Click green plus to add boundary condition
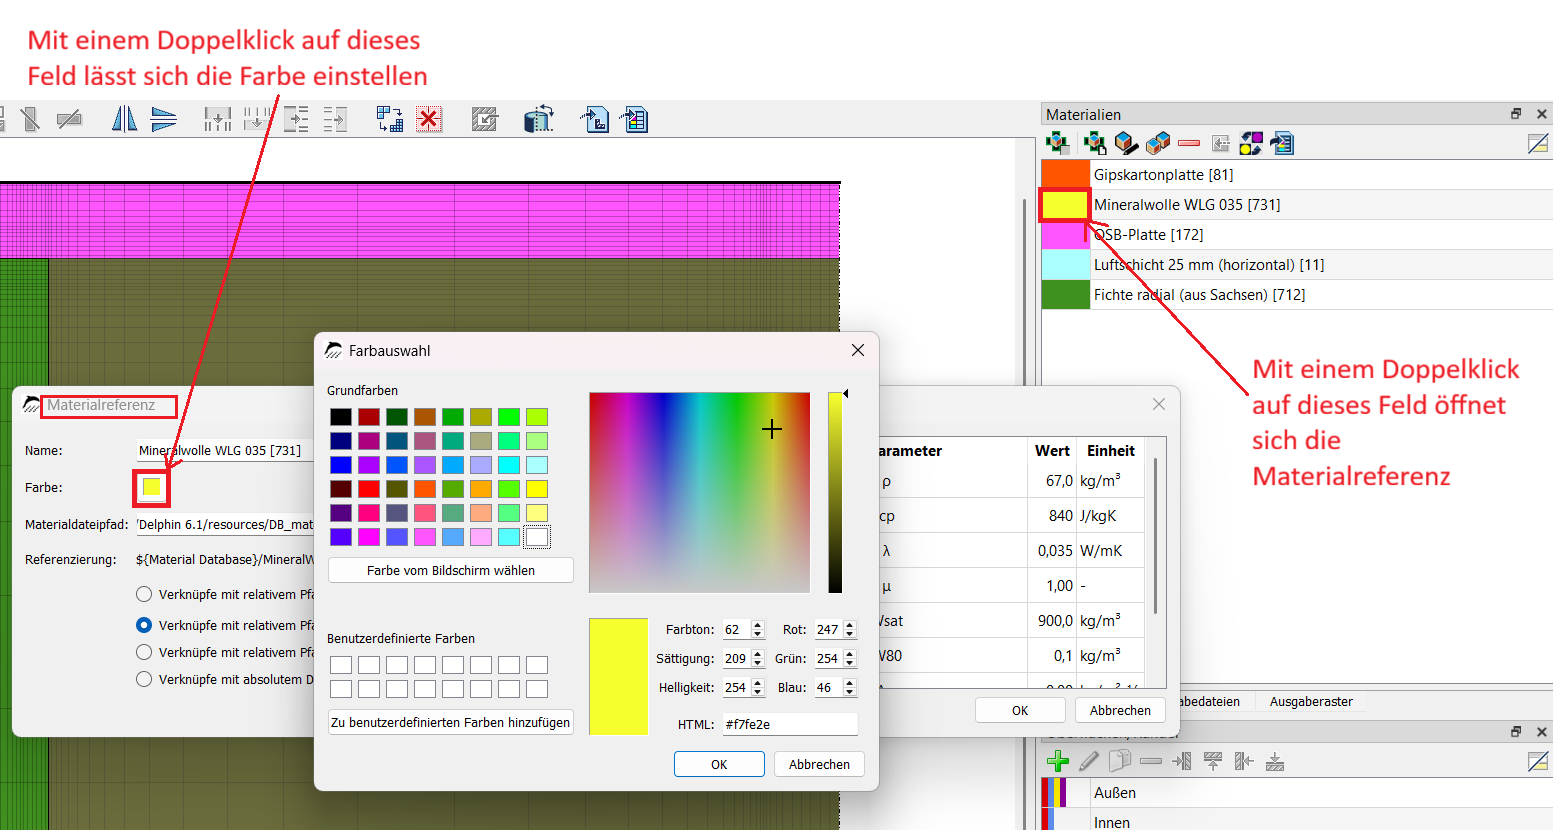 coord(1058,762)
